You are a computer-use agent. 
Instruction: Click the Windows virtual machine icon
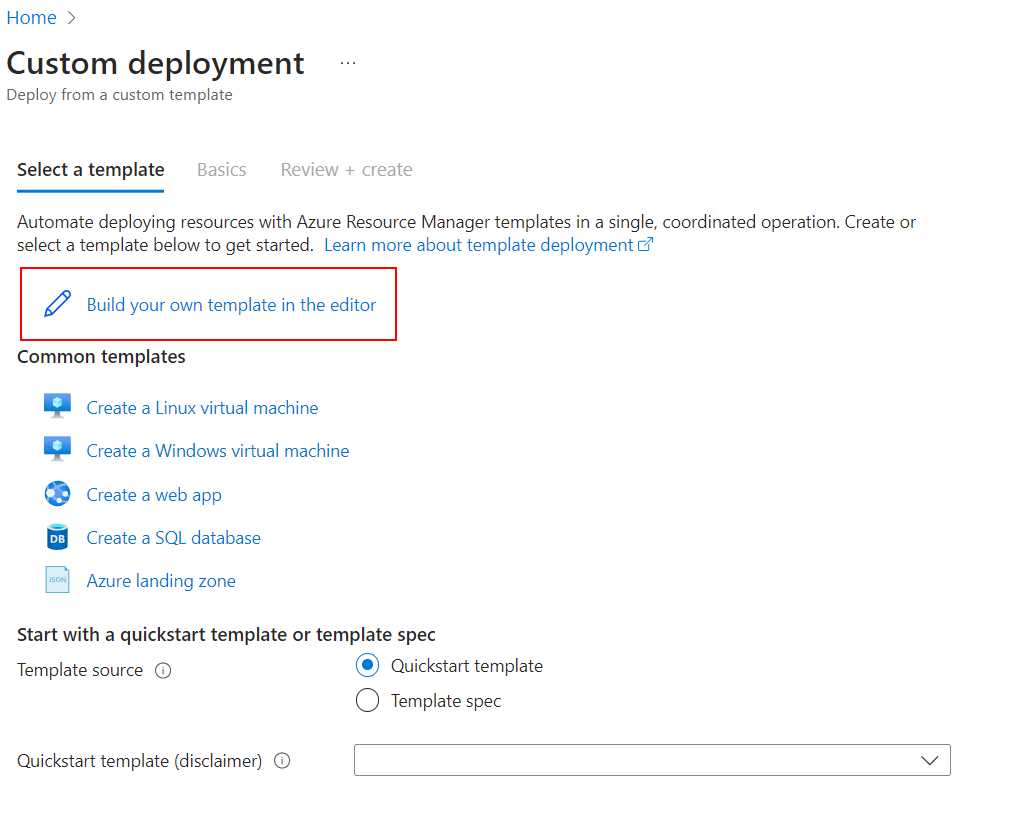point(57,449)
